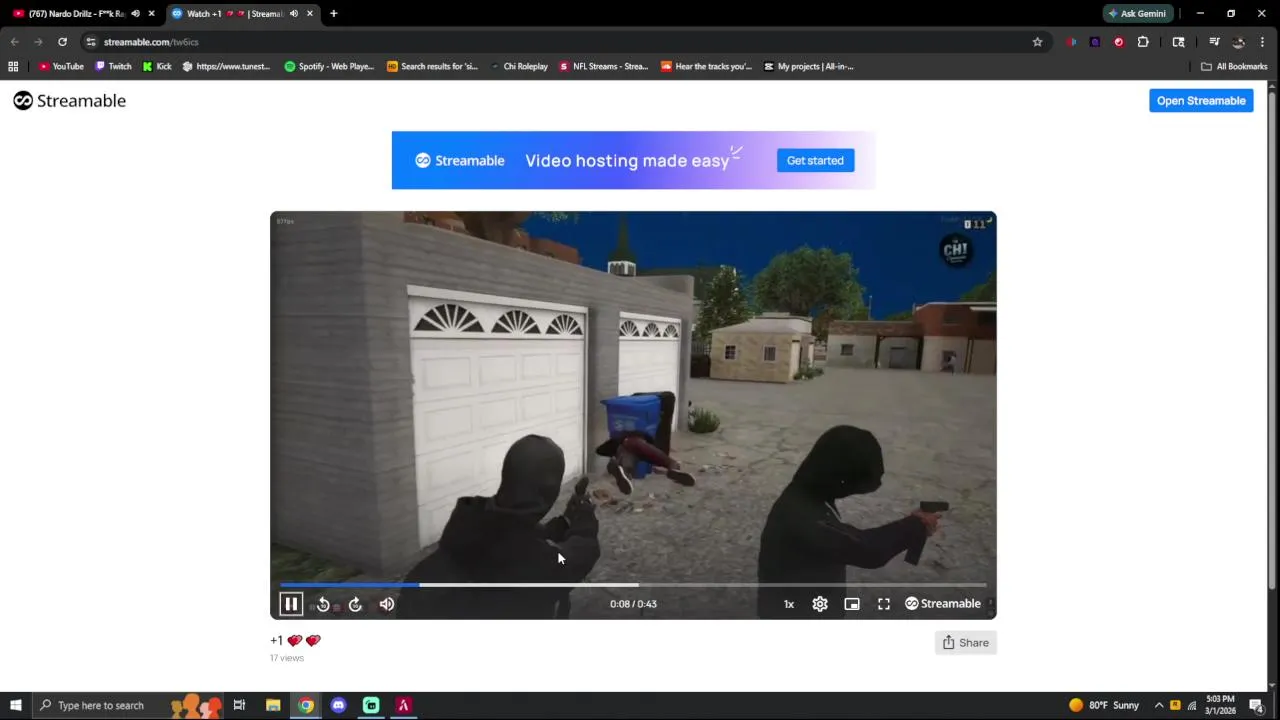Screen dimensions: 1280x720
Task: Click the red circular extension icon
Action: tap(1119, 42)
